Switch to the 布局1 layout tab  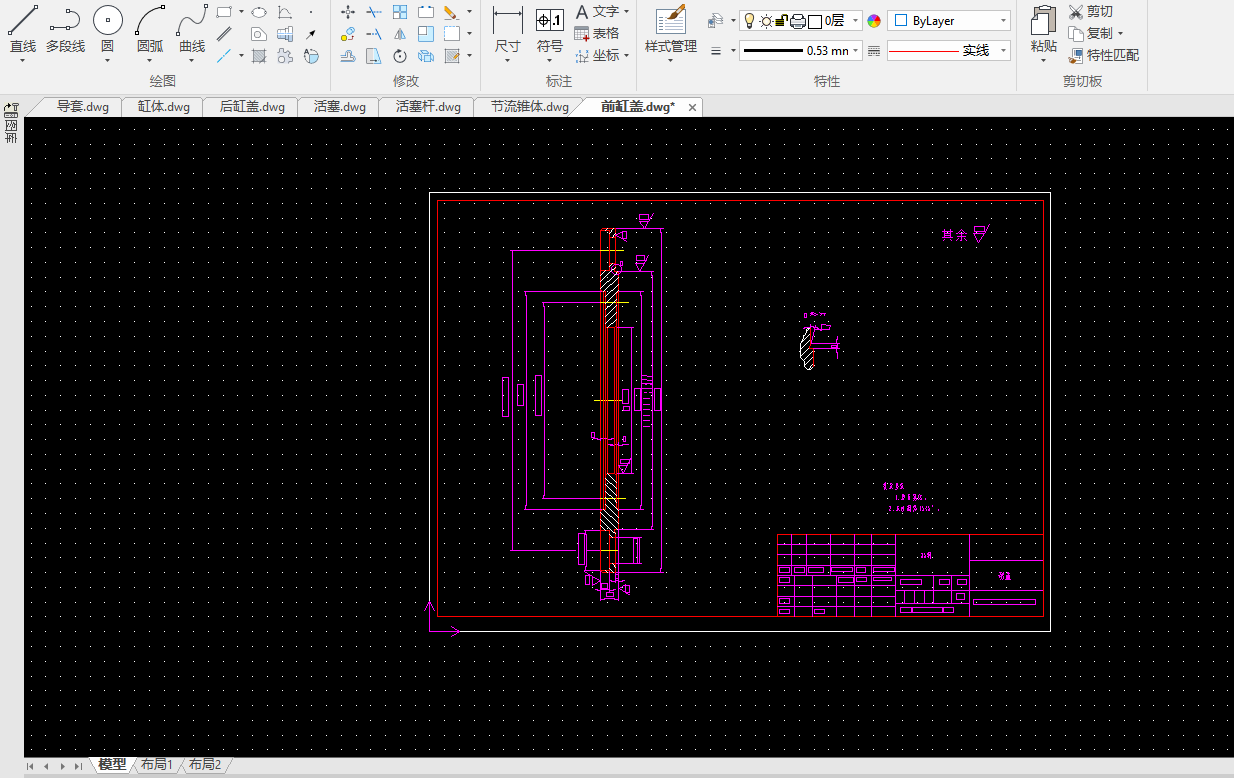click(157, 765)
